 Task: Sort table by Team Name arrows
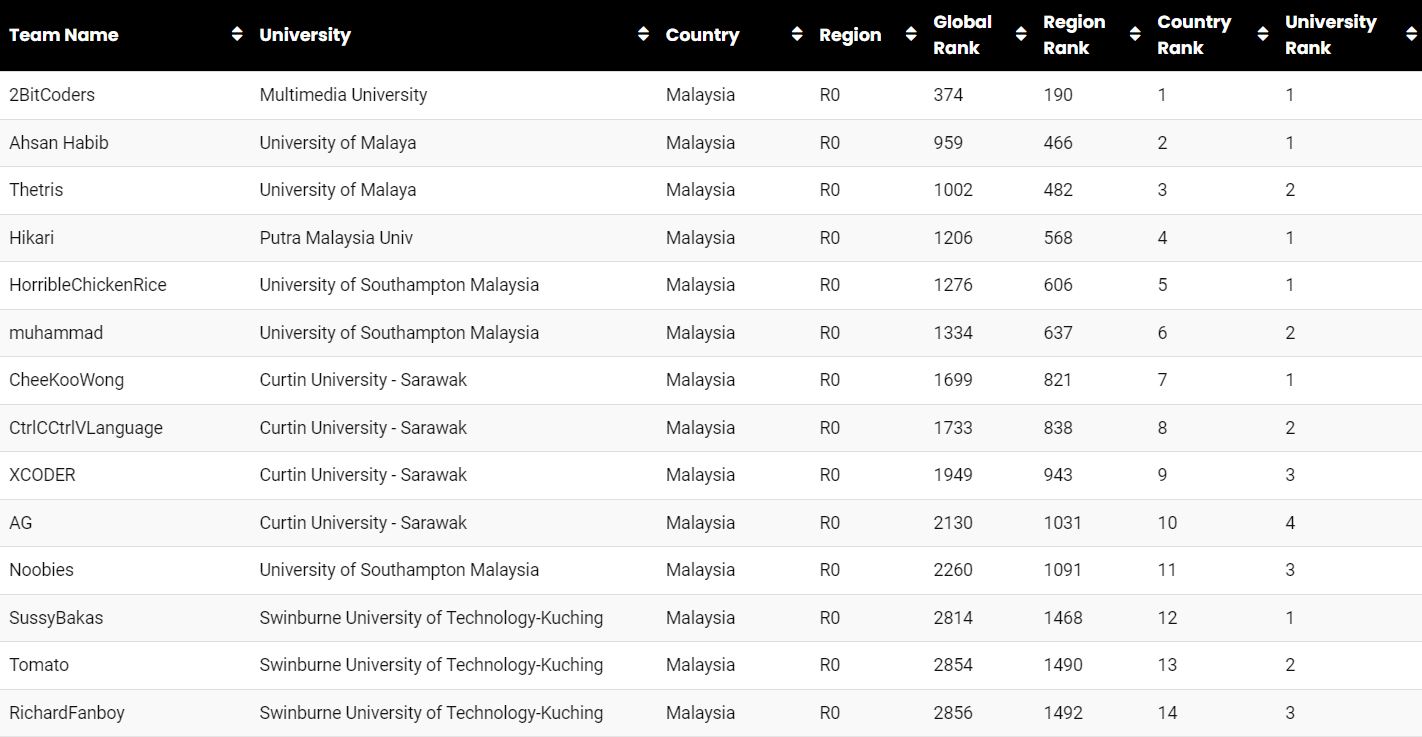pos(237,35)
